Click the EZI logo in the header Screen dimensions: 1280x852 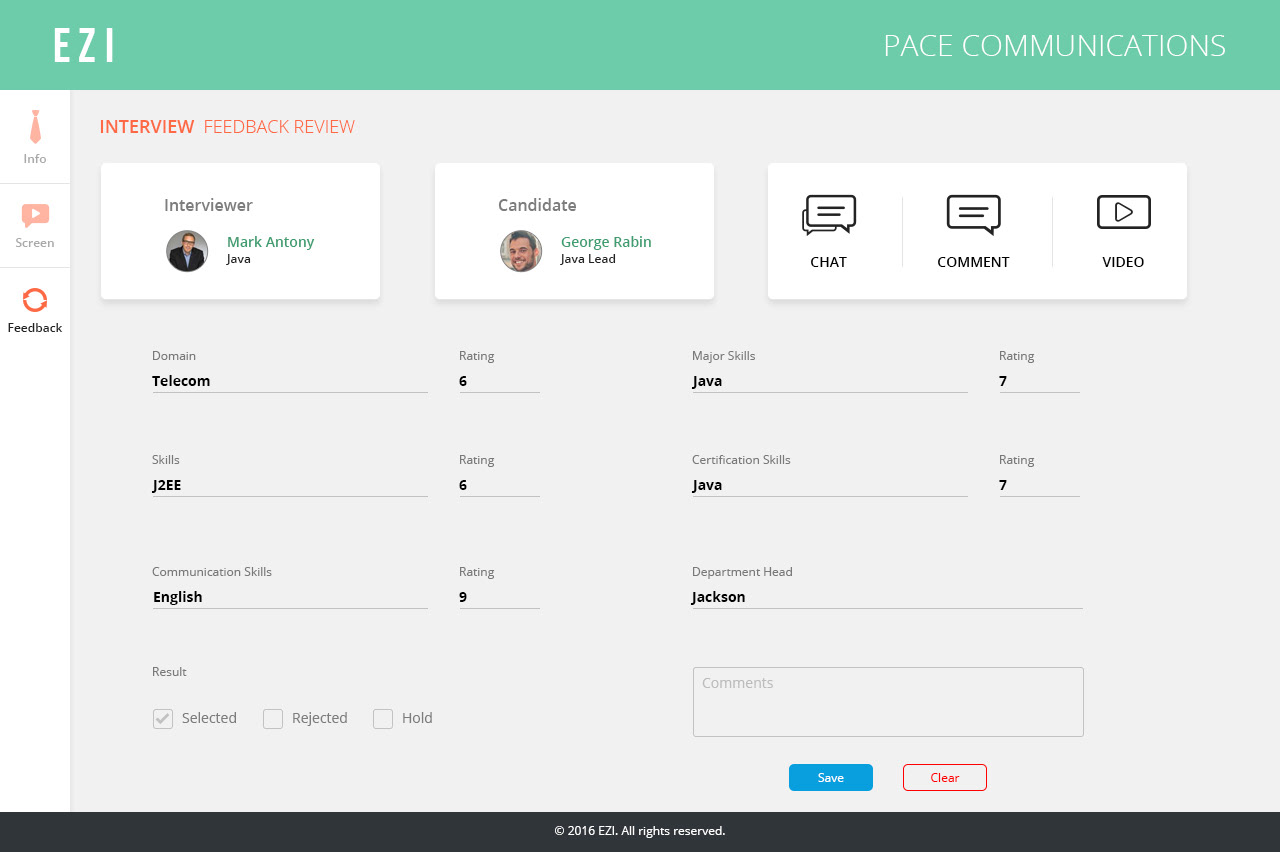click(x=84, y=44)
